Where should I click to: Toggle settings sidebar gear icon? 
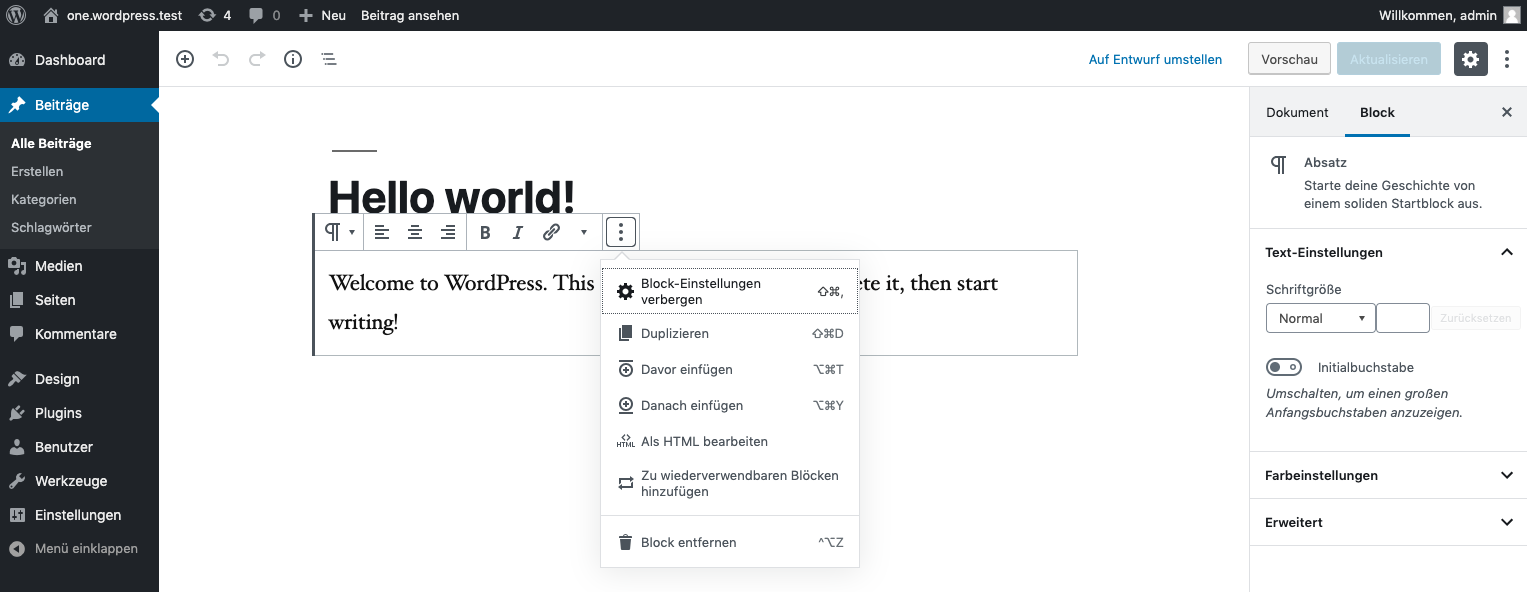coord(1470,59)
